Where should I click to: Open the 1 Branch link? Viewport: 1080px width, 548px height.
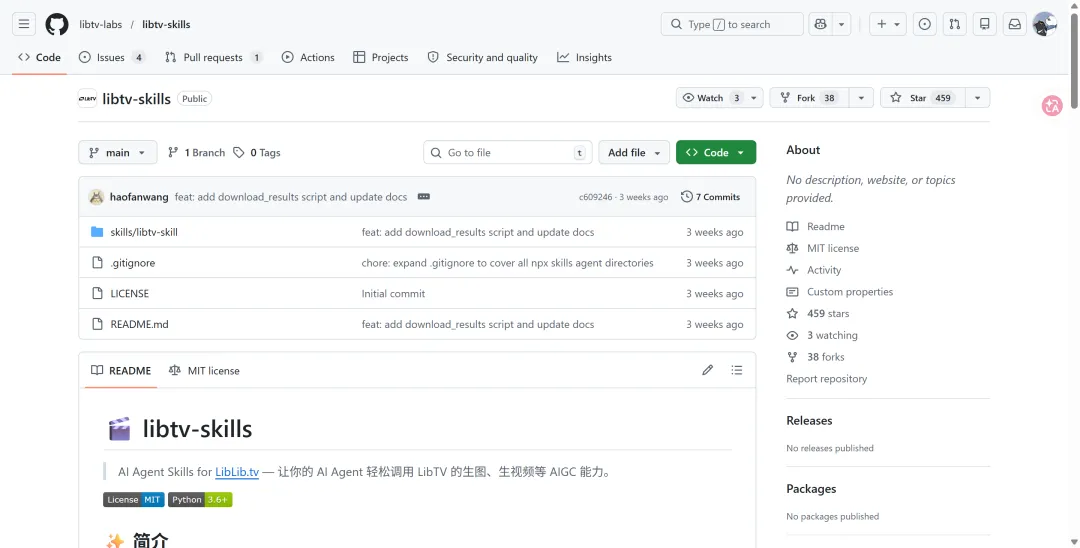196,152
